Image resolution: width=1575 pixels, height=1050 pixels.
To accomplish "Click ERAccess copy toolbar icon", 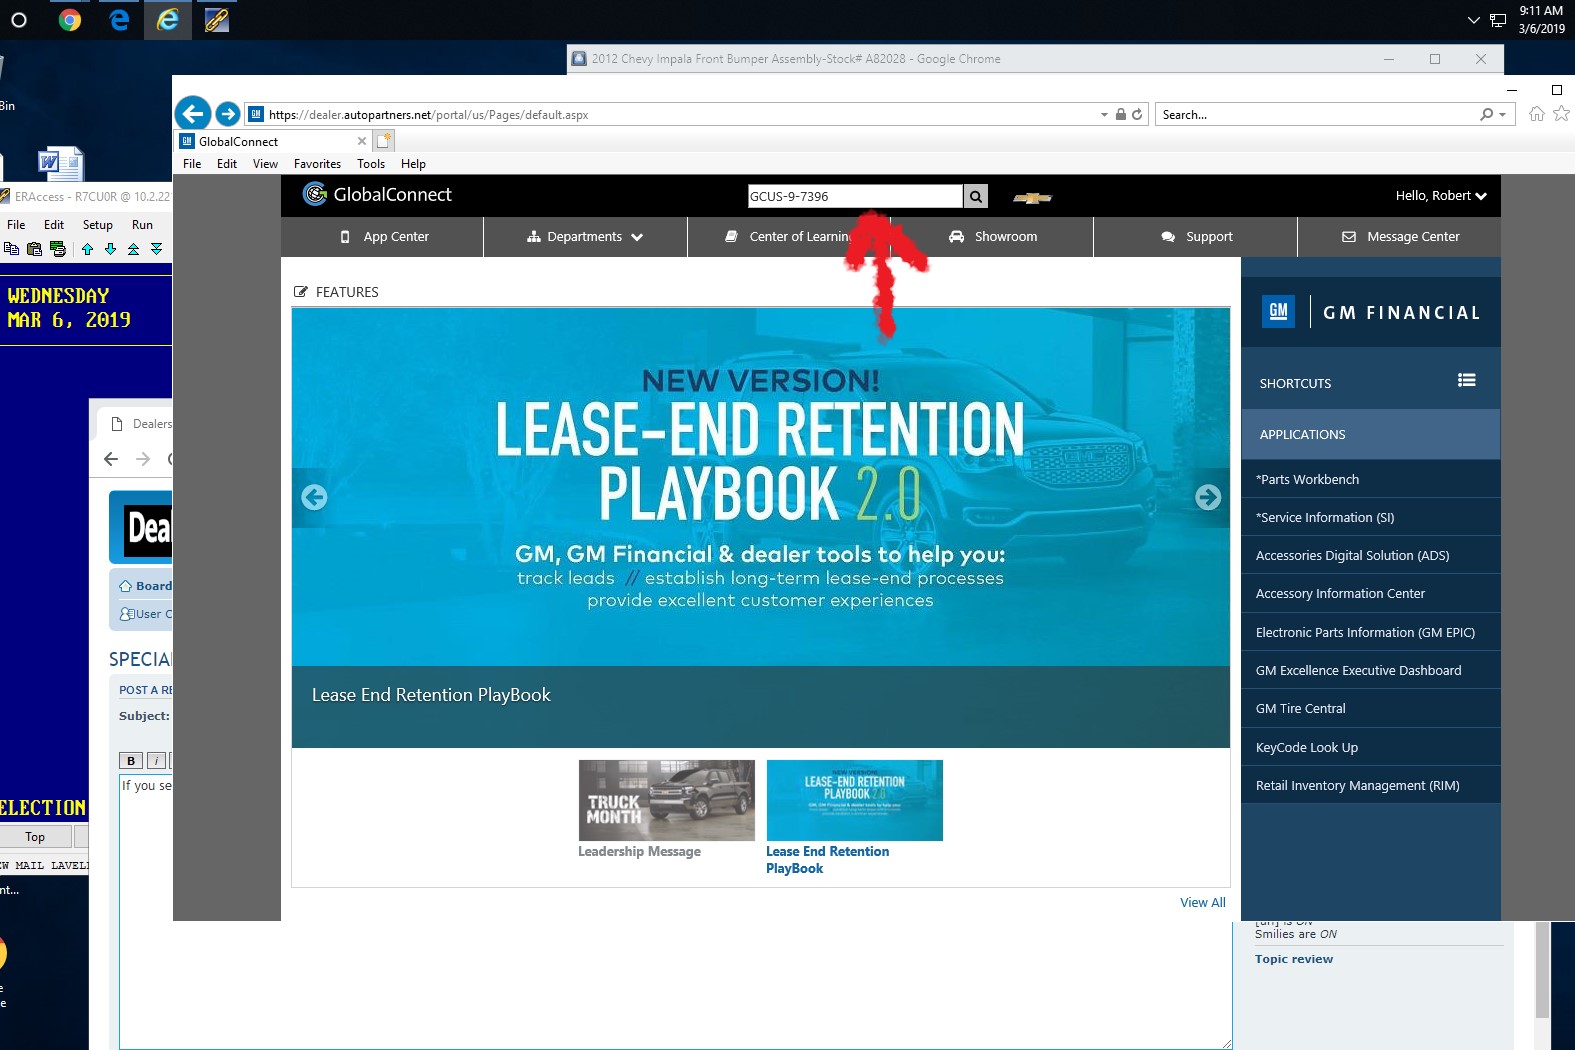I will coord(12,249).
